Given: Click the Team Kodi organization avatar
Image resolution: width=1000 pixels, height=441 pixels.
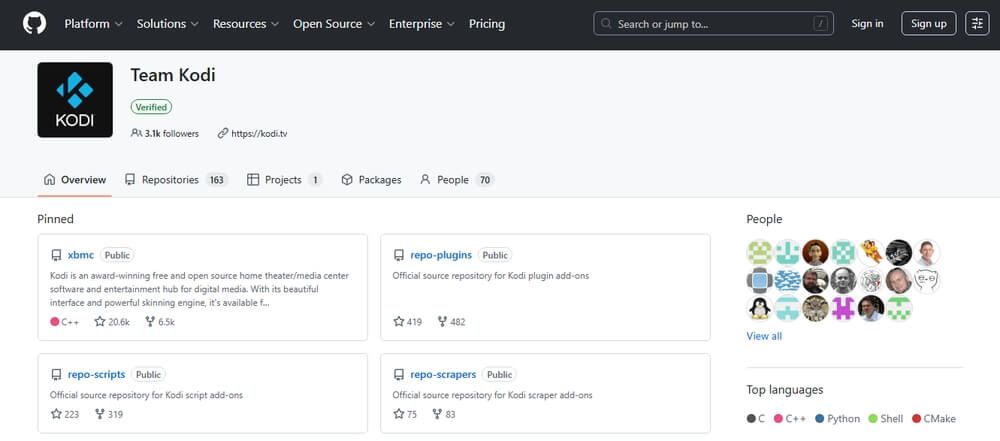Looking at the screenshot, I should [x=75, y=100].
